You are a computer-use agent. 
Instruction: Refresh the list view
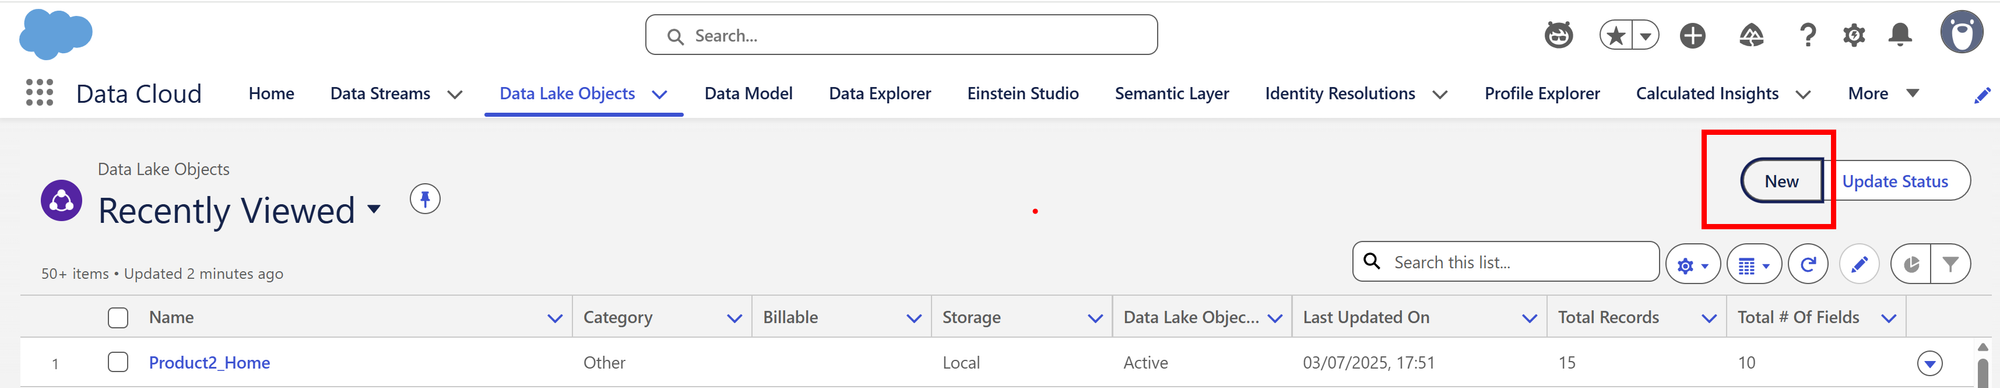pos(1808,264)
